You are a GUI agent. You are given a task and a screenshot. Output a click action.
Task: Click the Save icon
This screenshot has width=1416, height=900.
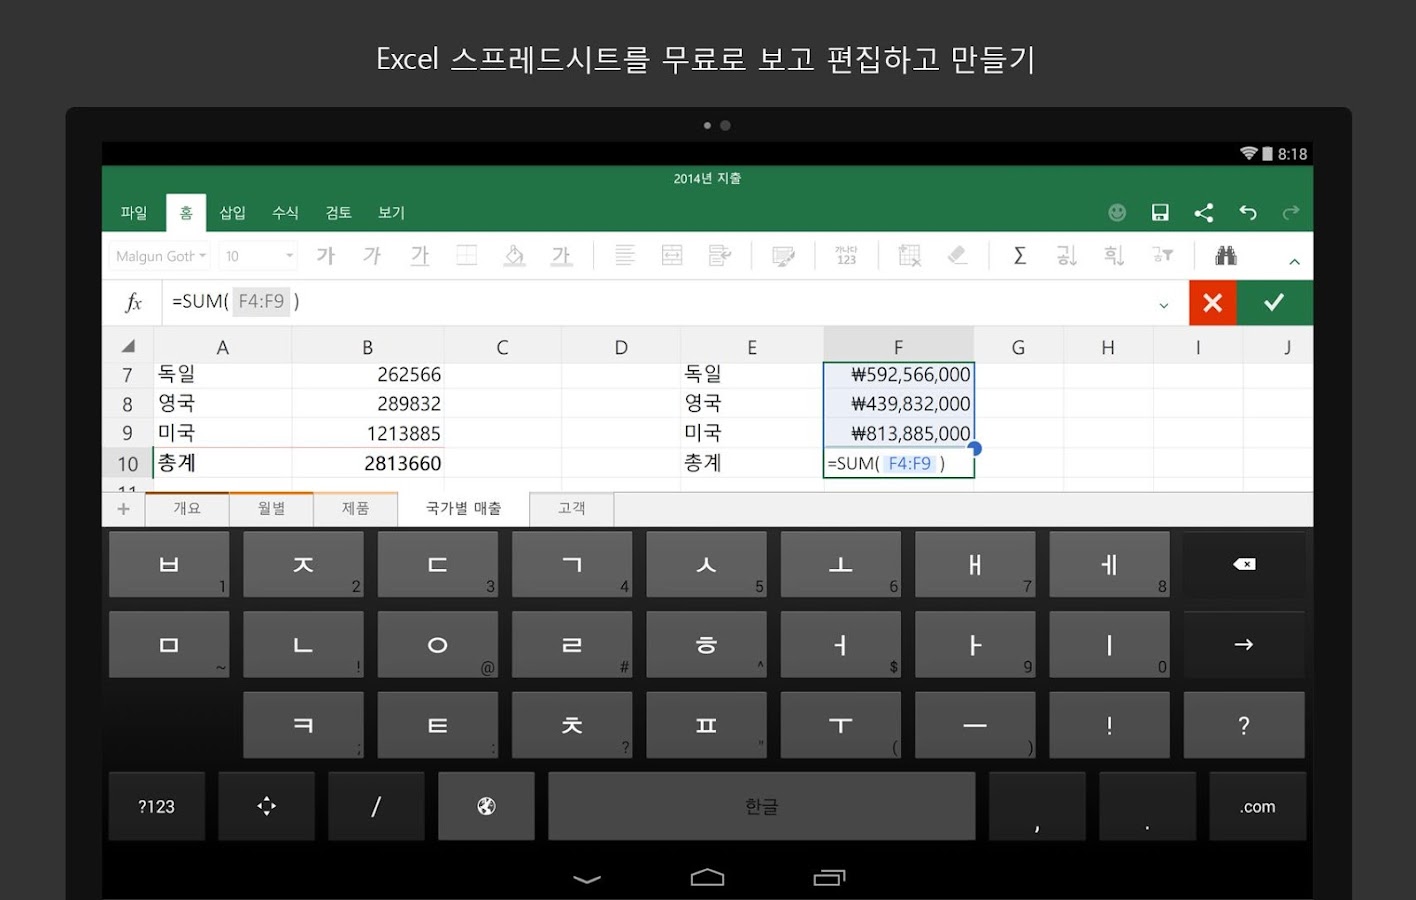pyautogui.click(x=1160, y=212)
